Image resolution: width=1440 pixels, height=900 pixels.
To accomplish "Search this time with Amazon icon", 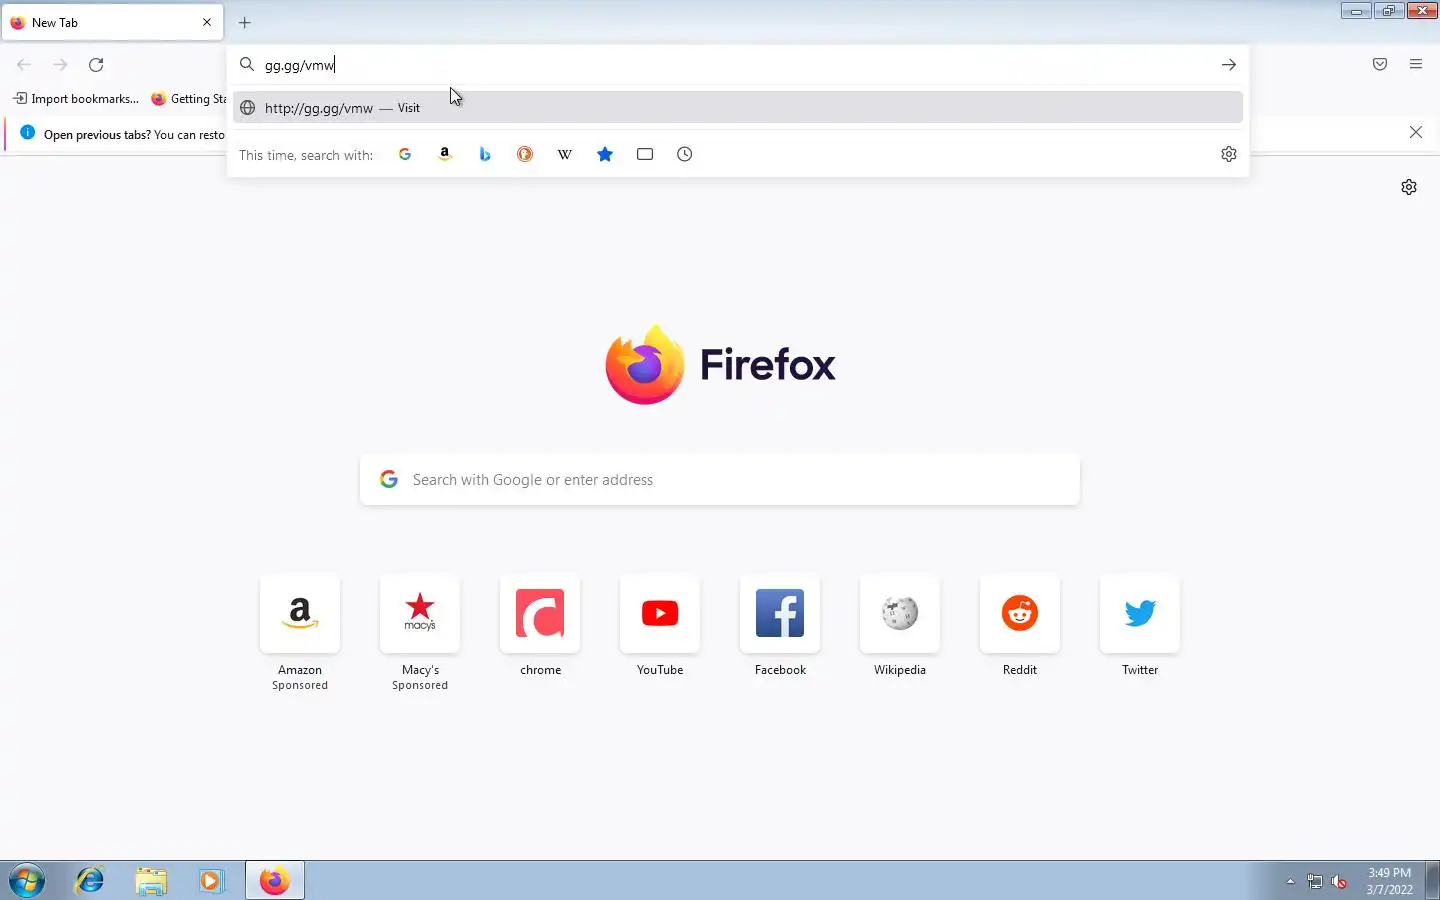I will [445, 154].
